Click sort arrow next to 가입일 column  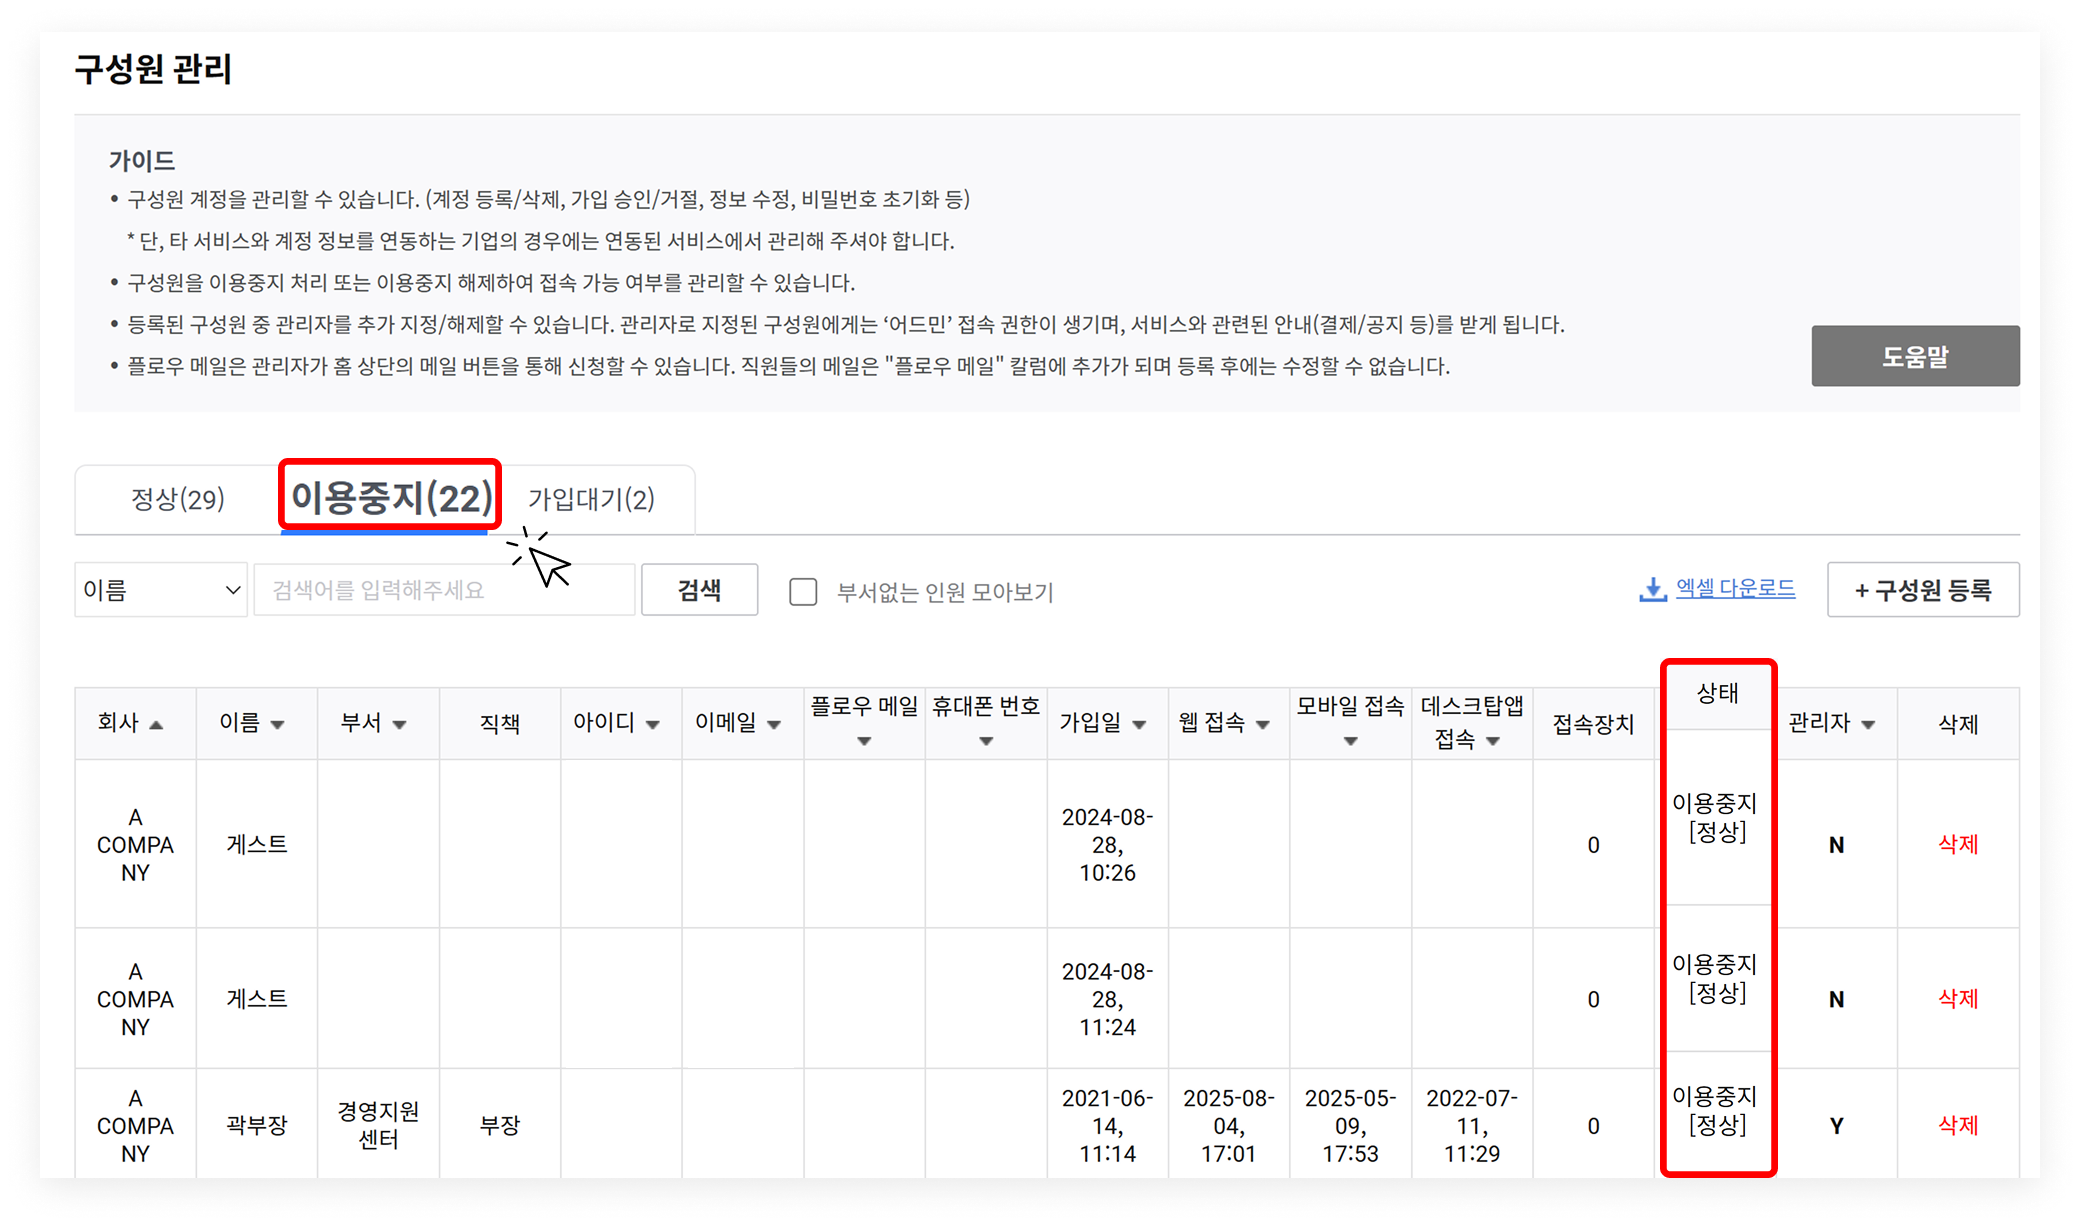(1139, 725)
